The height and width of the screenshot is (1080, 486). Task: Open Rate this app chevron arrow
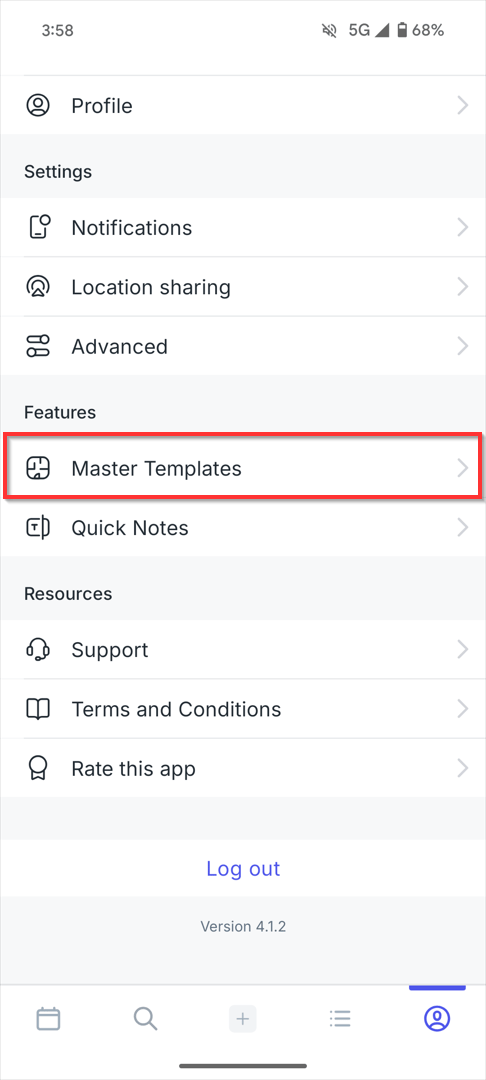tap(463, 768)
